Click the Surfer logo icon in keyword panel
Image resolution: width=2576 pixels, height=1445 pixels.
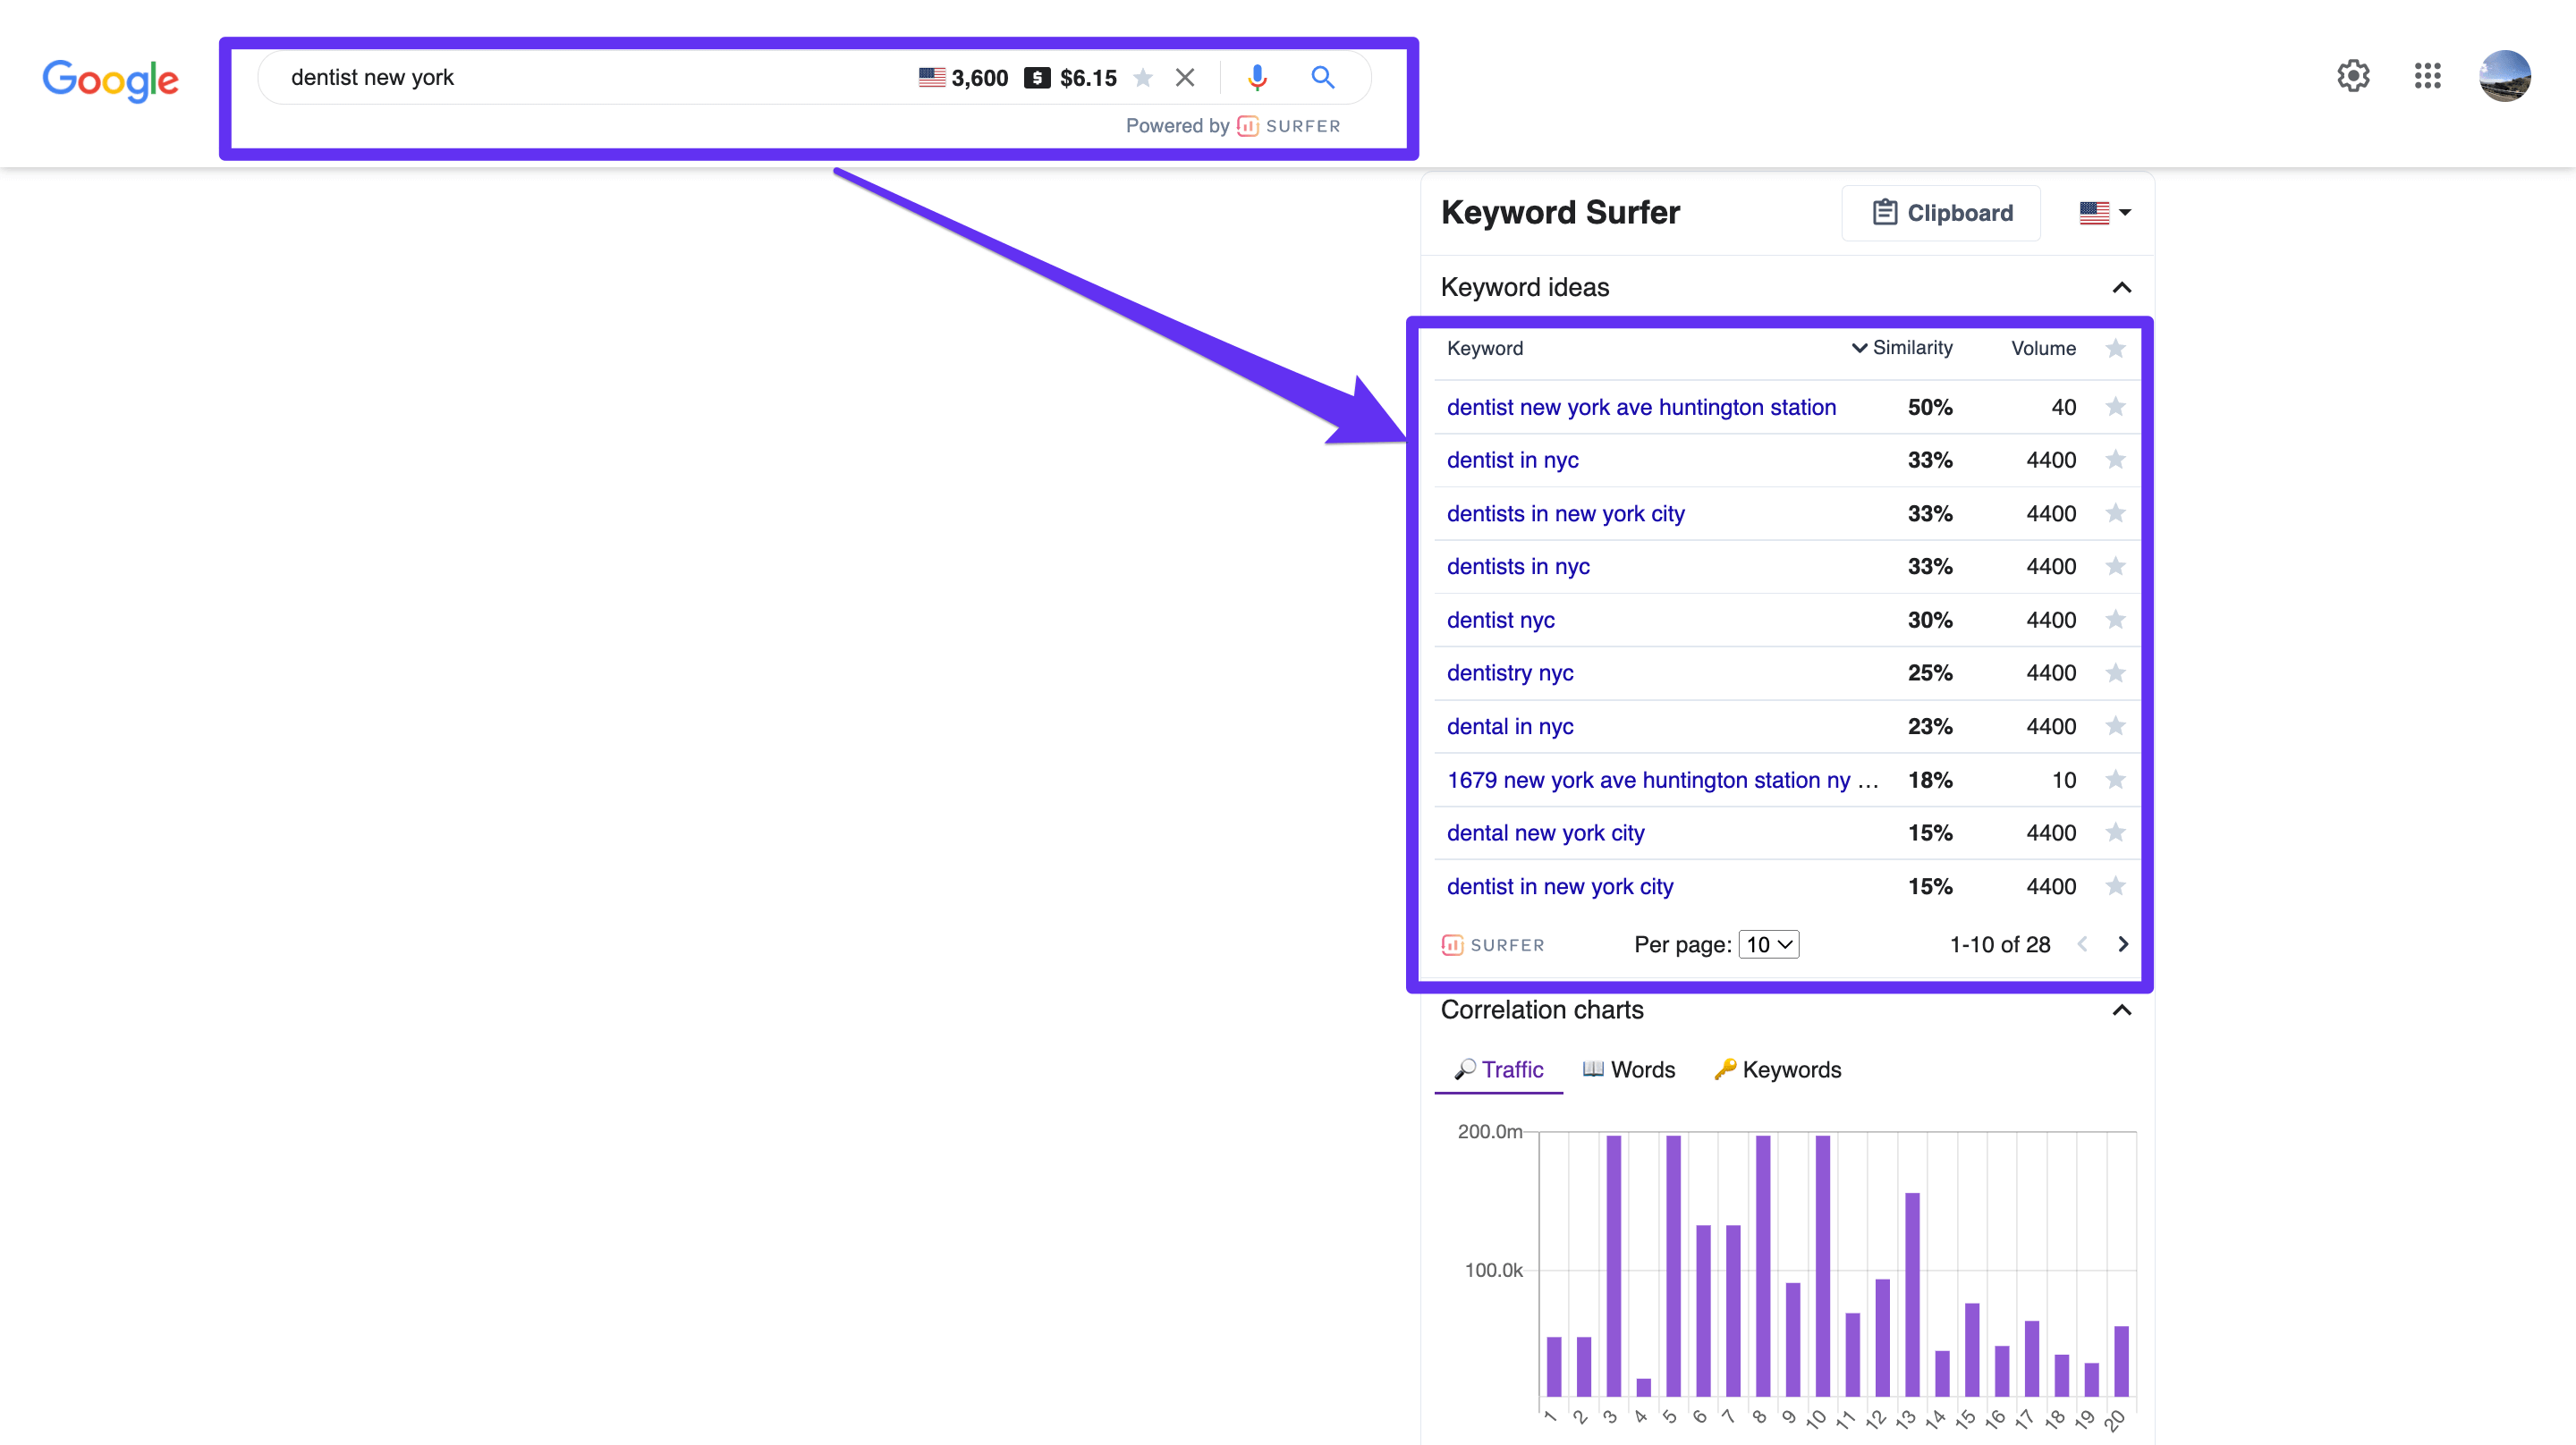coord(1451,944)
